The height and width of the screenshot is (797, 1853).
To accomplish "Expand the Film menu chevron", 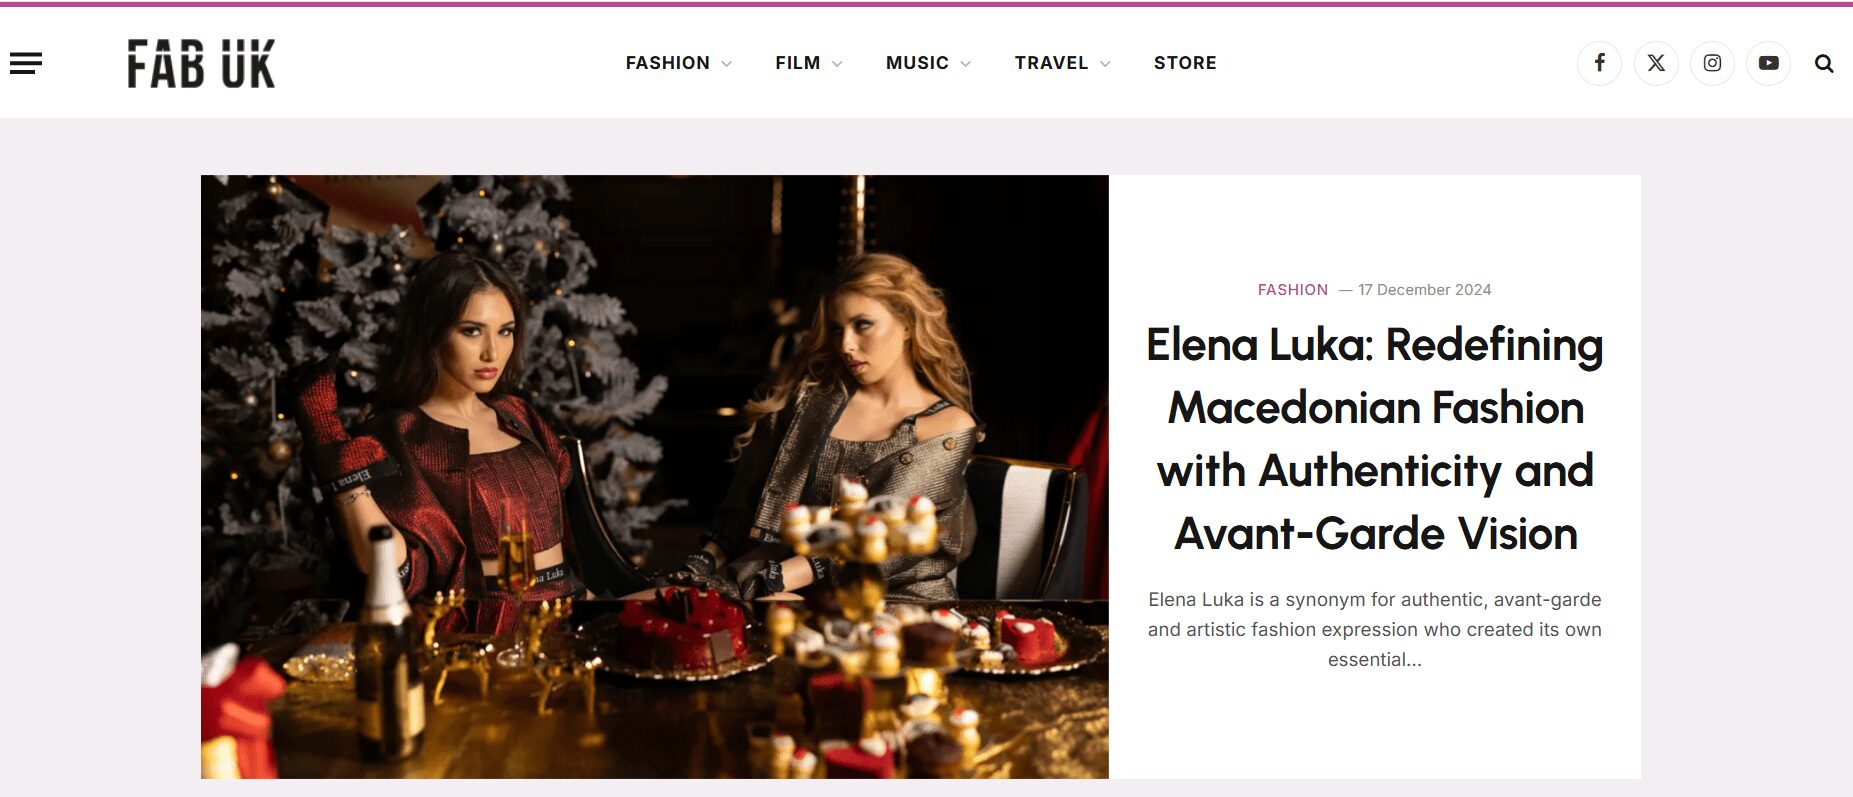I will [x=837, y=64].
